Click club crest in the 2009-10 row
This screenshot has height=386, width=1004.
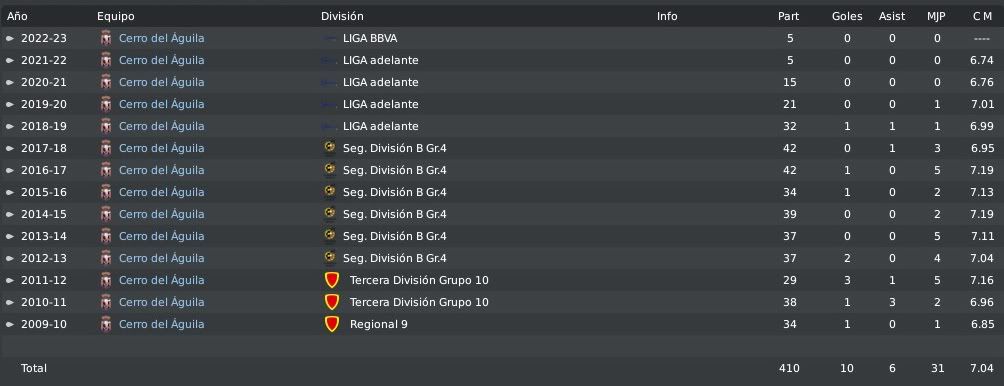[106, 324]
